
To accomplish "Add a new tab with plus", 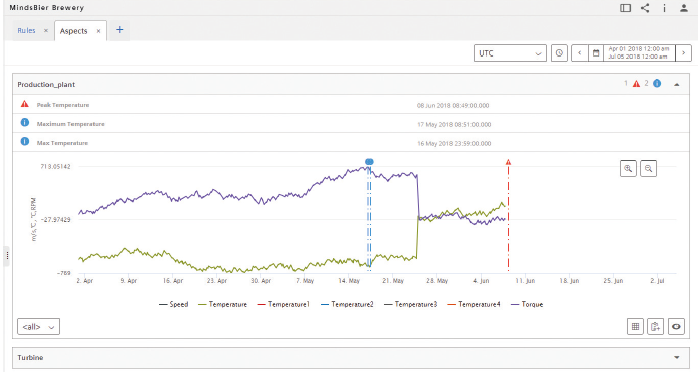I will click(119, 30).
